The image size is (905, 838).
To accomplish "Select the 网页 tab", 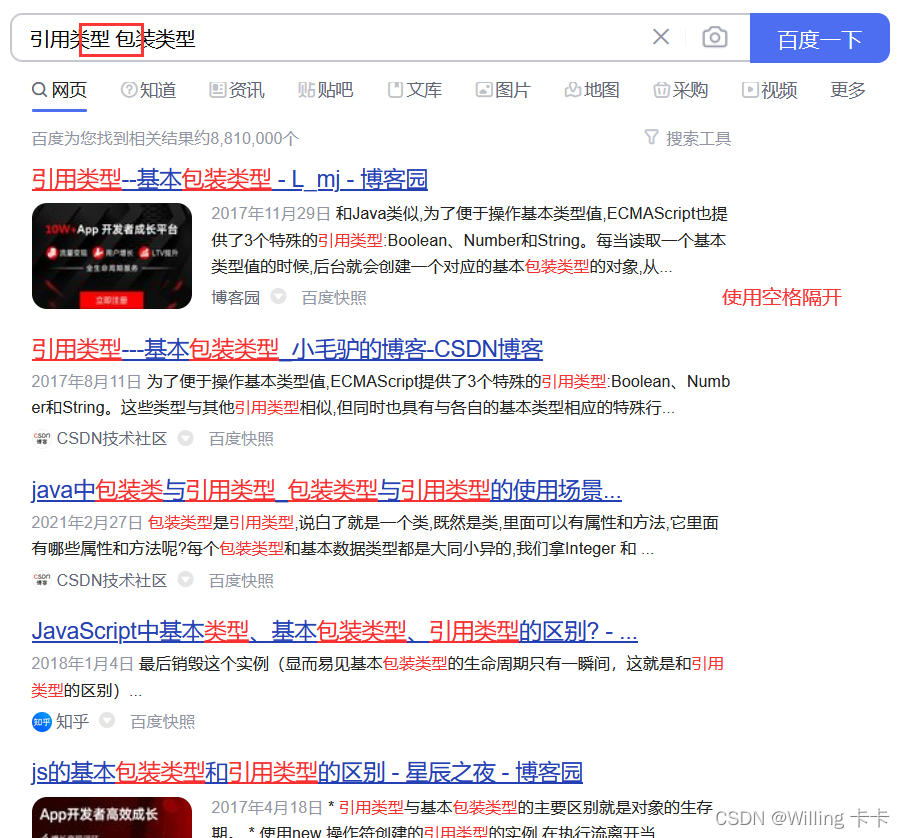I will click(59, 90).
